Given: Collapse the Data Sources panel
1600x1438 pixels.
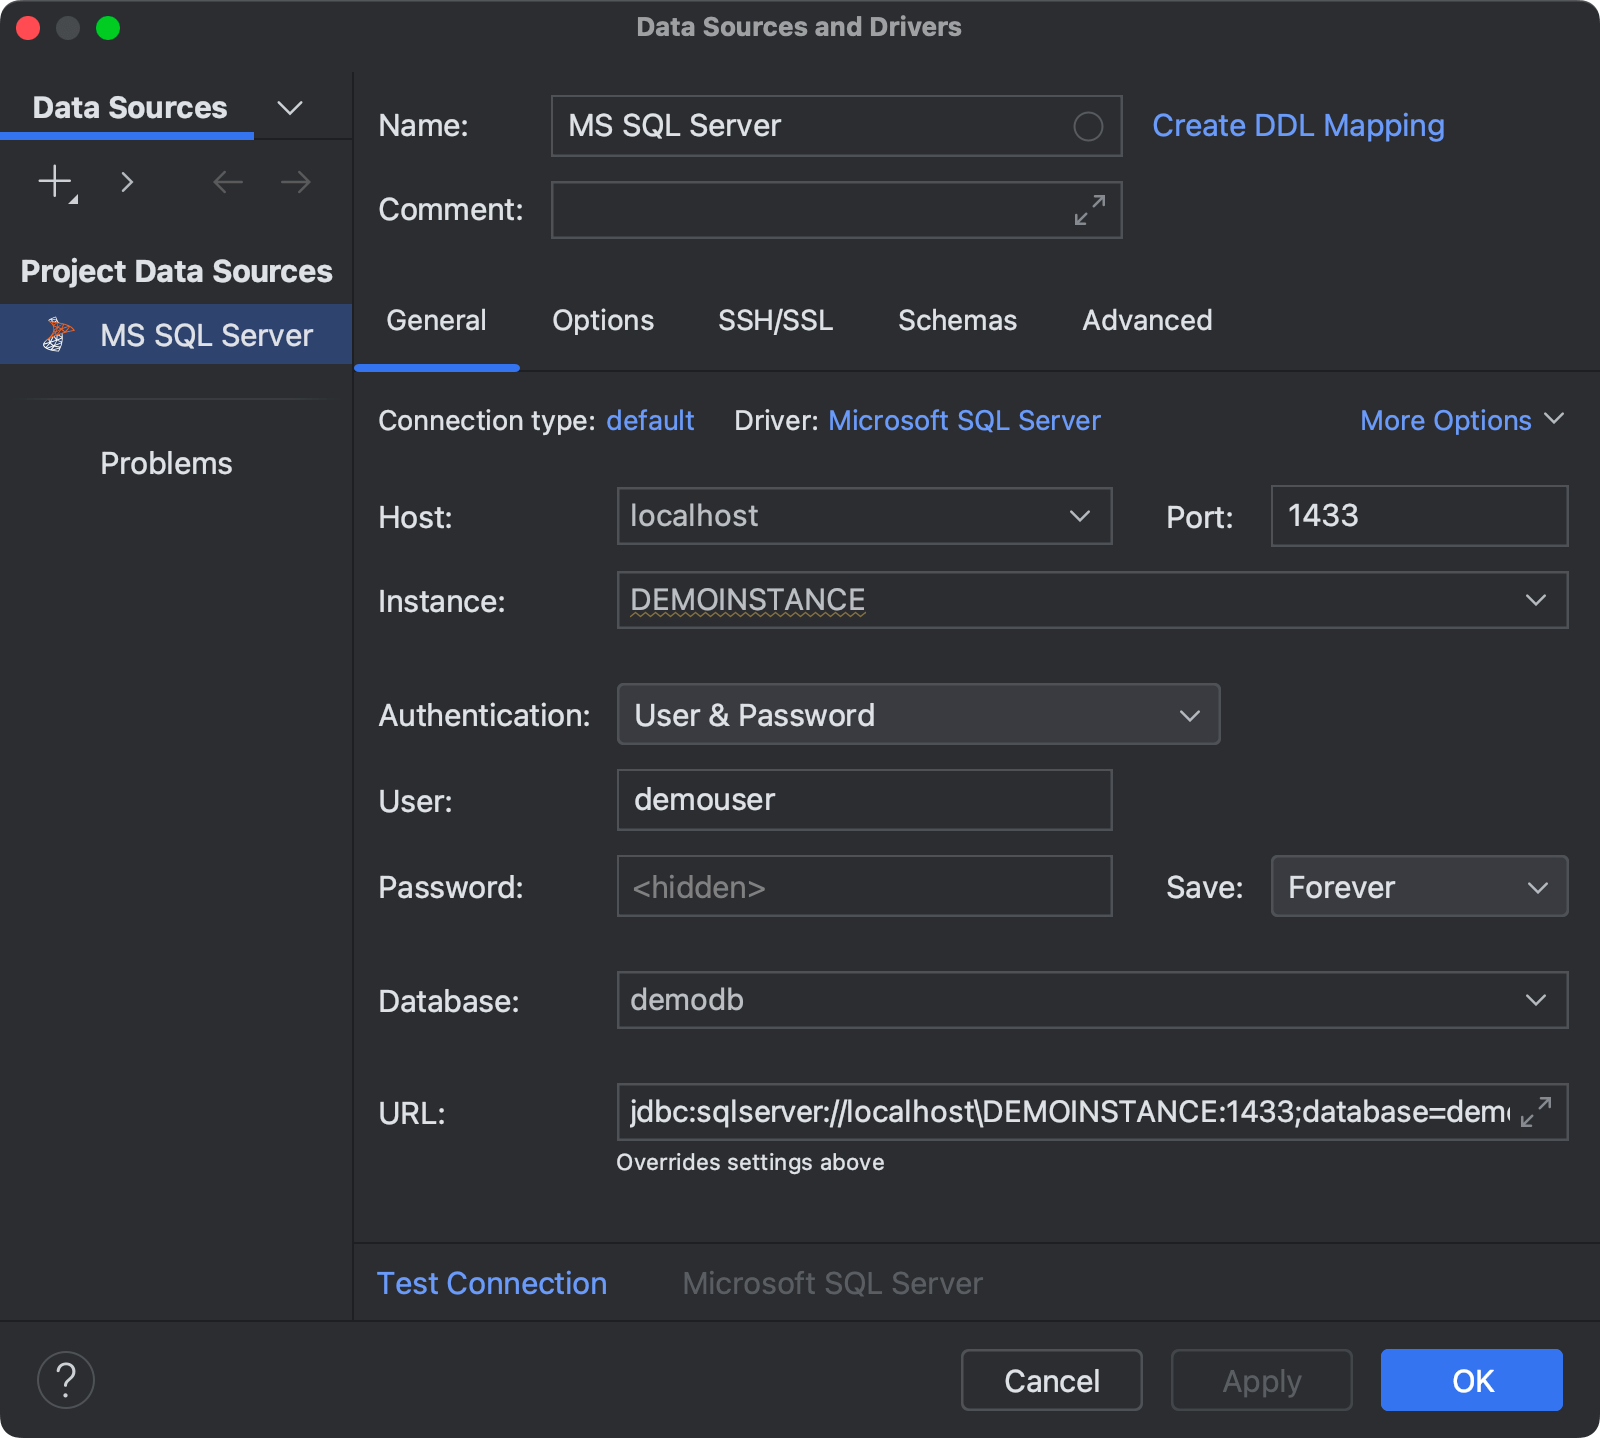Looking at the screenshot, I should point(289,107).
